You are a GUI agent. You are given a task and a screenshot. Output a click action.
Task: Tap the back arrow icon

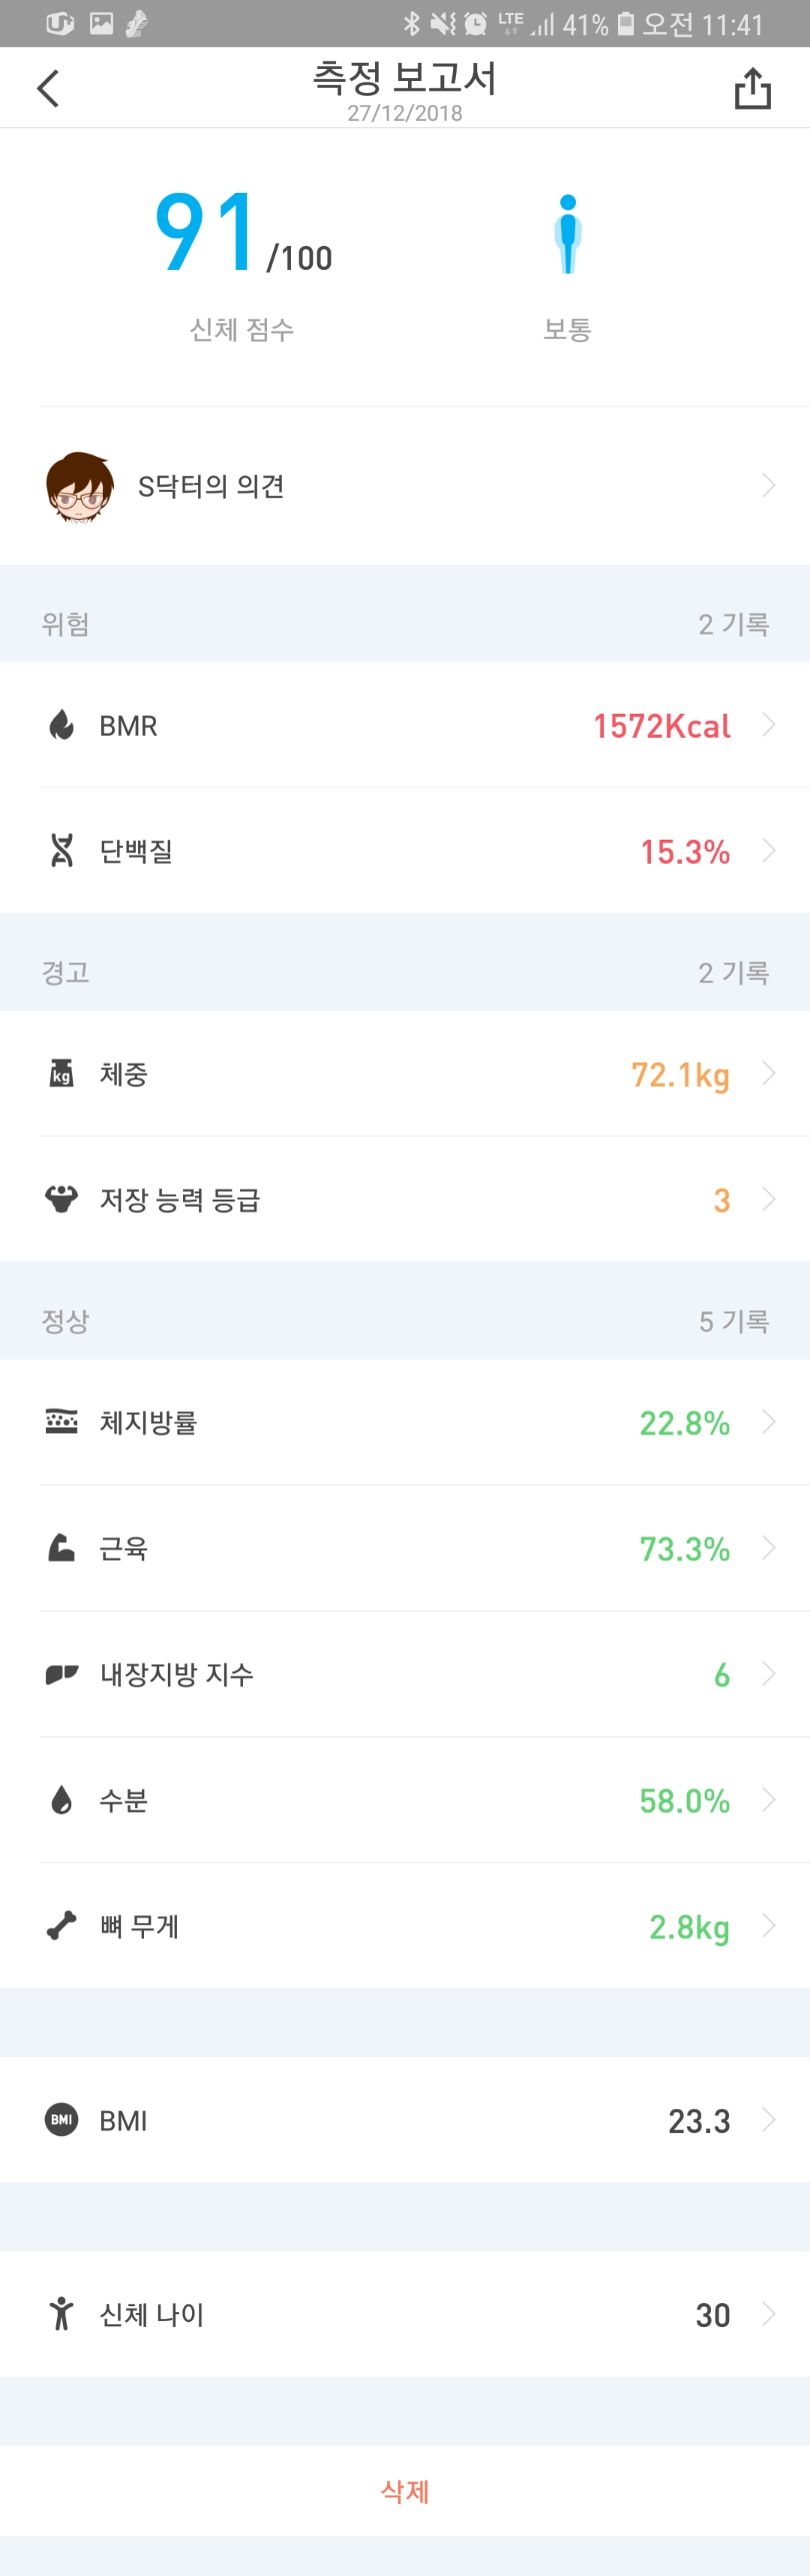pos(48,88)
